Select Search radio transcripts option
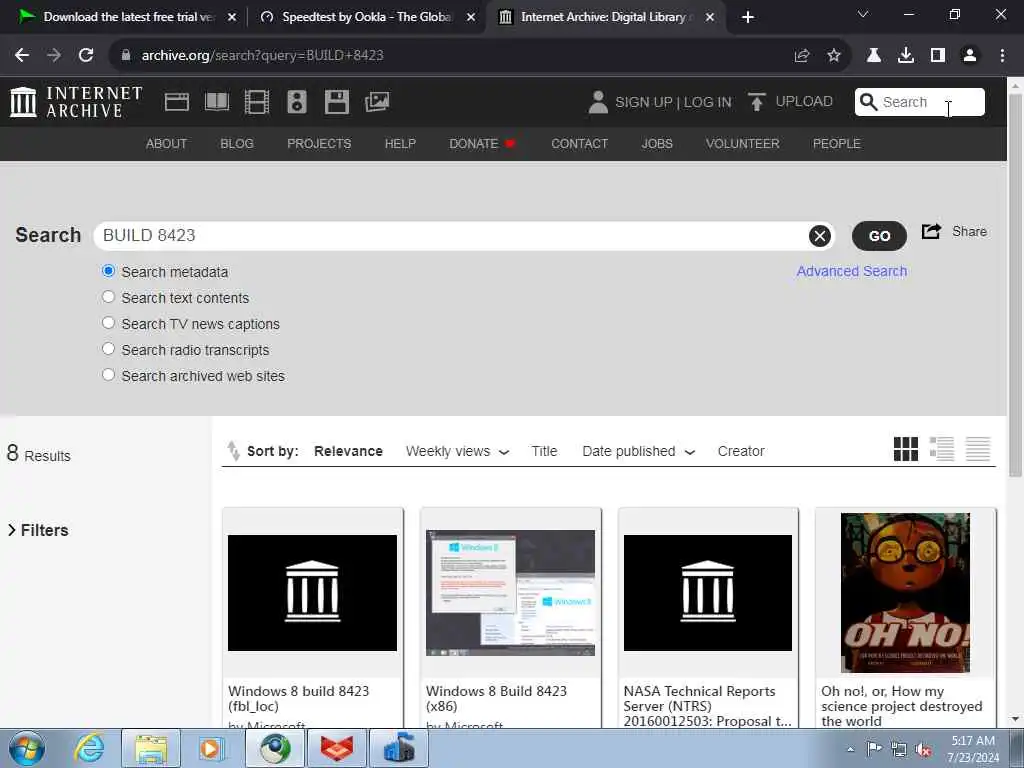 (x=108, y=349)
